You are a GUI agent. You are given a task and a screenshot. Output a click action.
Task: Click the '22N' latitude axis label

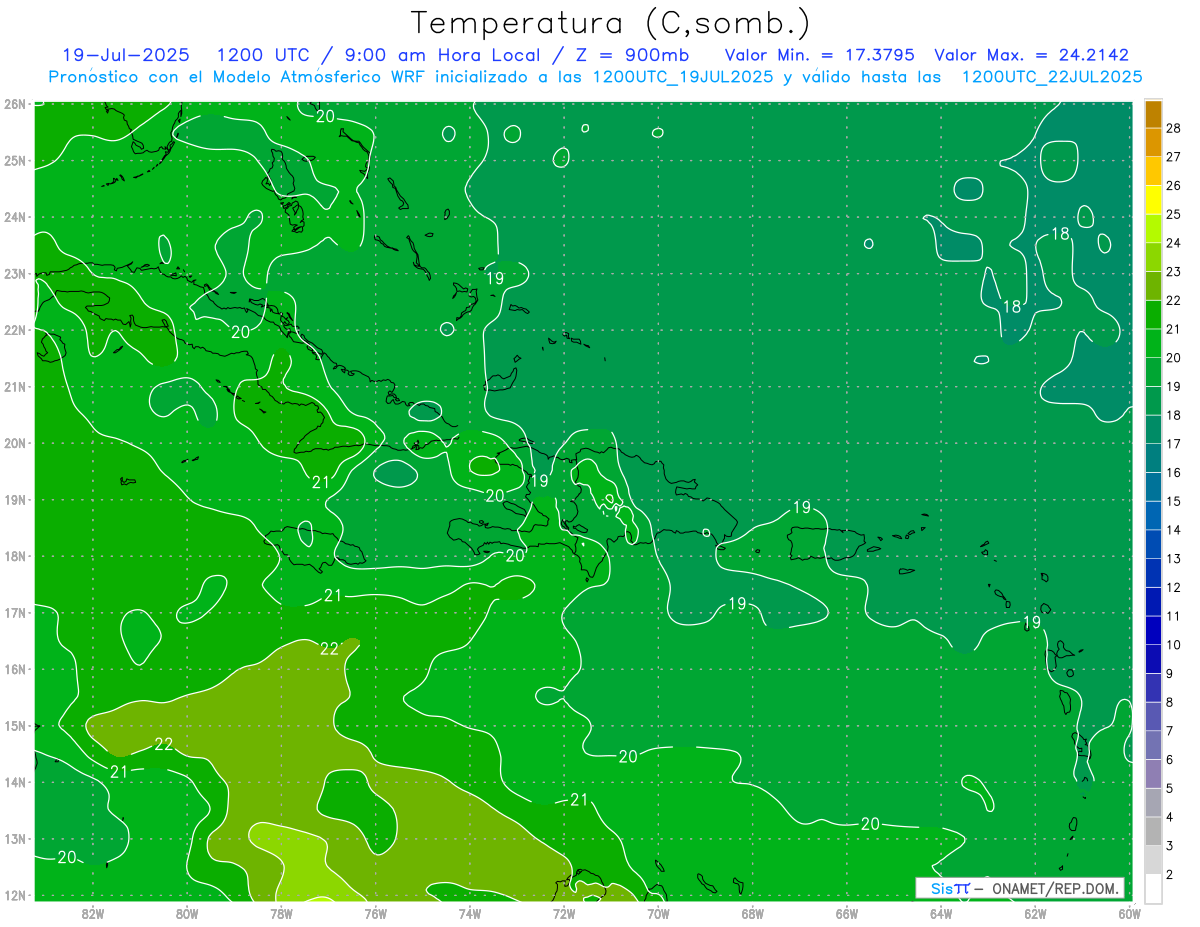[14, 330]
